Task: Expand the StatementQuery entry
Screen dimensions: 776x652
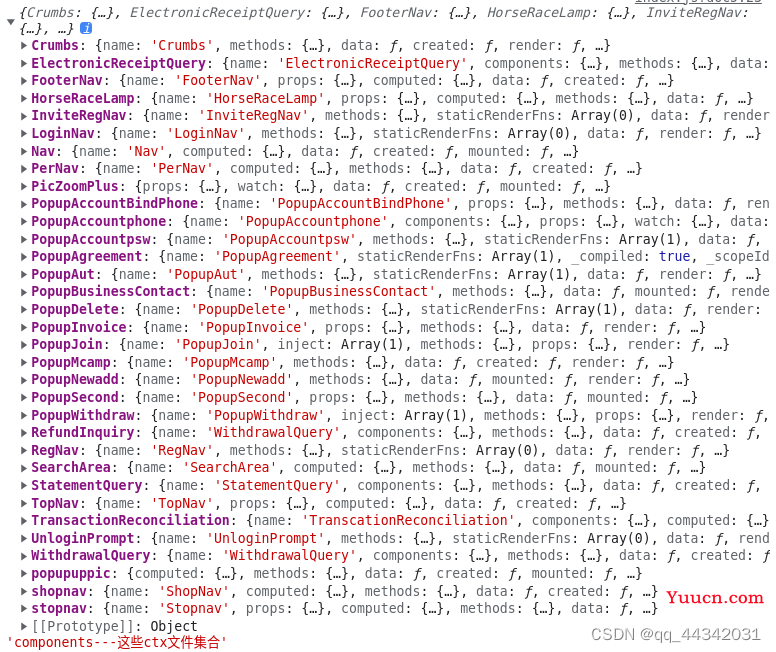Action: point(24,486)
